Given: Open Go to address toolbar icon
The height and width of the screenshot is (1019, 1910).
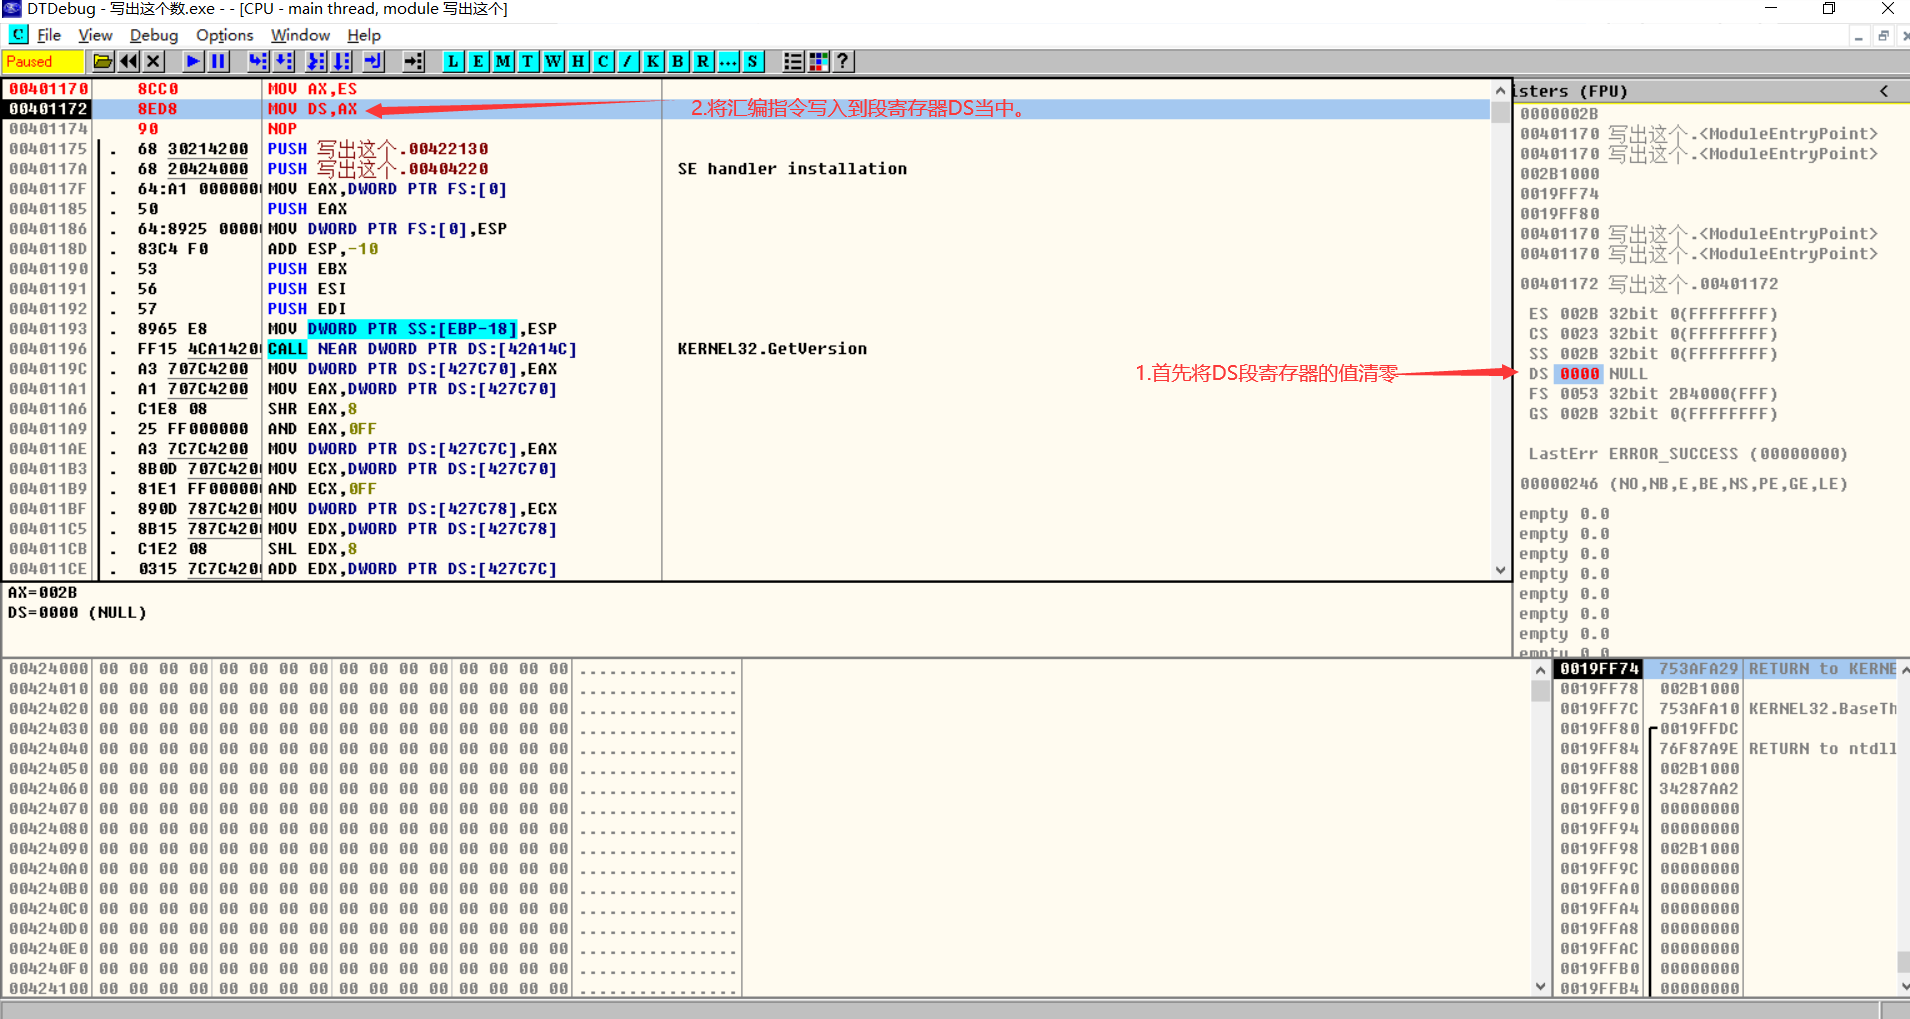Looking at the screenshot, I should [414, 62].
